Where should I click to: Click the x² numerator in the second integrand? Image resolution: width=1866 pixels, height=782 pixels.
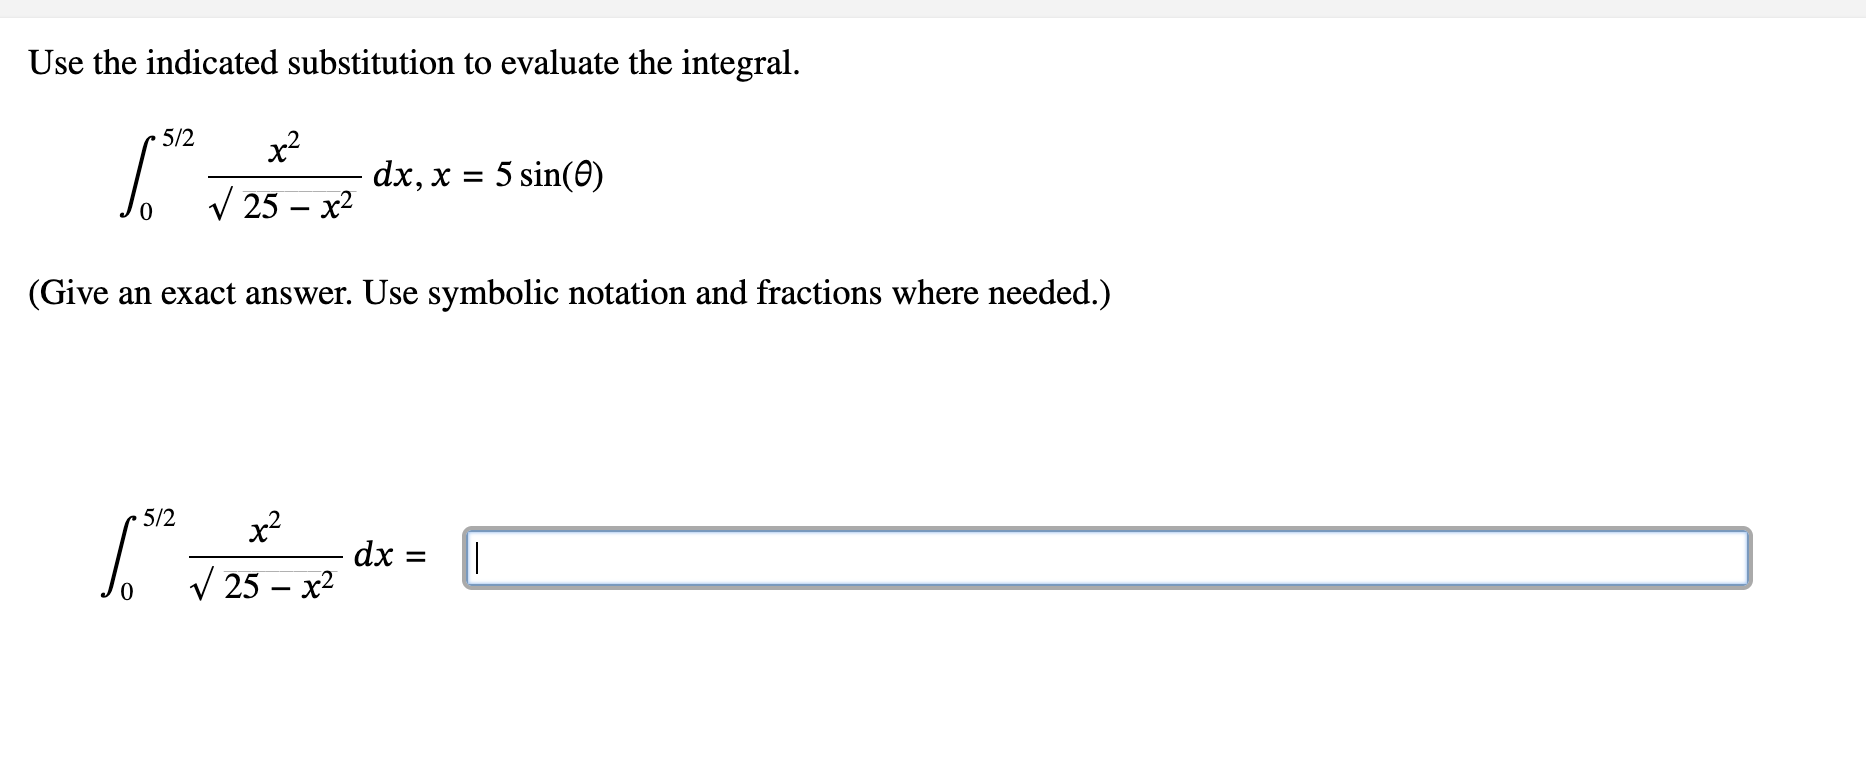263,527
